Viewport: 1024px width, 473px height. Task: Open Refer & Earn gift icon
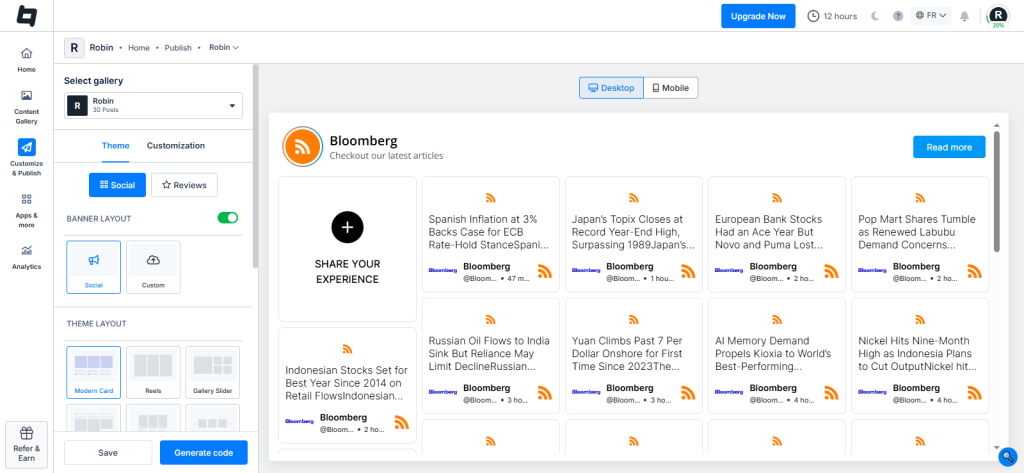26,444
